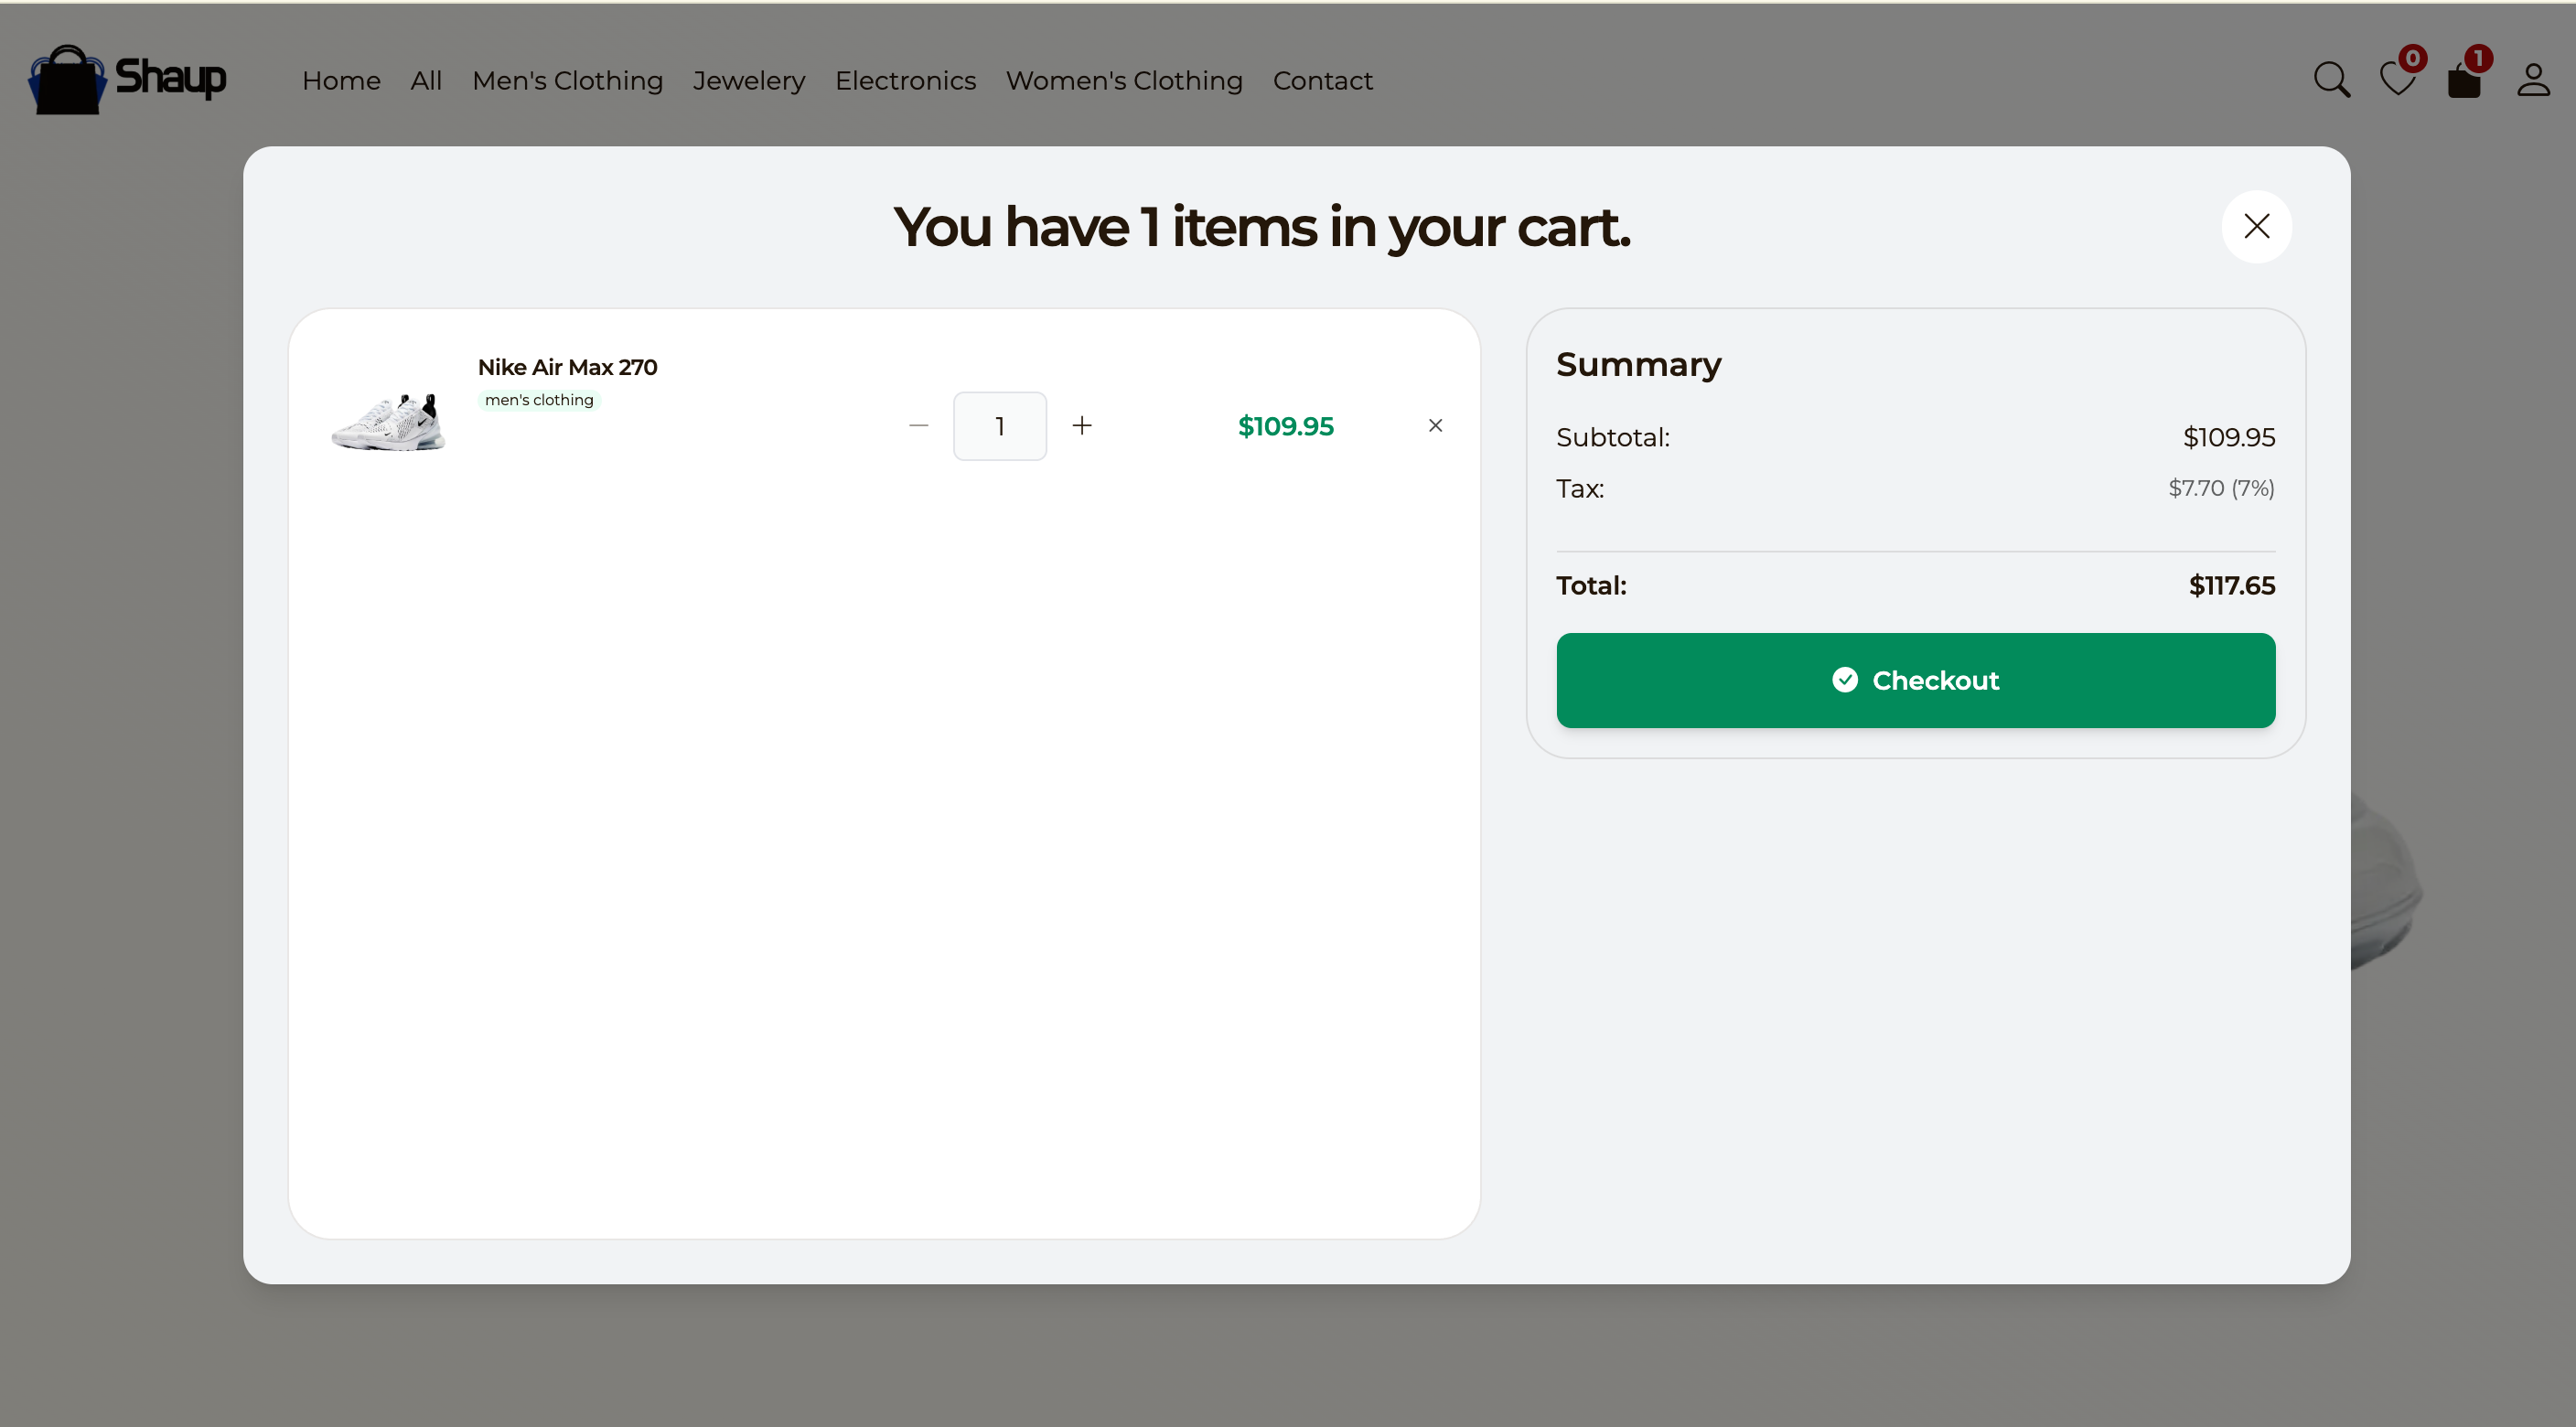Image resolution: width=2576 pixels, height=1427 pixels.
Task: Go to Home page
Action: point(341,80)
